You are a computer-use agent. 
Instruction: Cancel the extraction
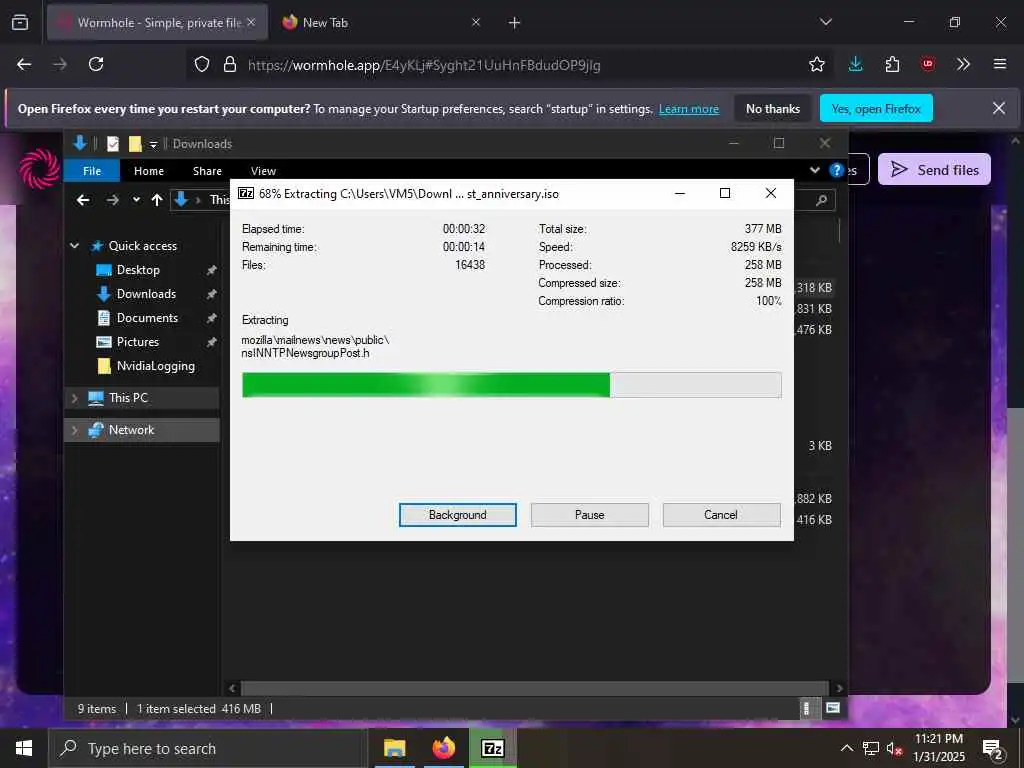(721, 515)
